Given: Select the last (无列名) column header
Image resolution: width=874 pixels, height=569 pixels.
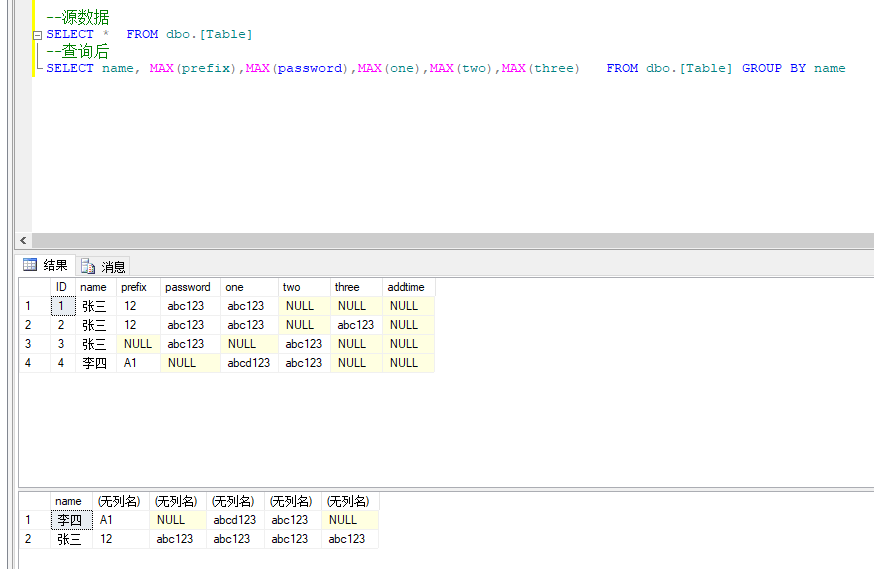Looking at the screenshot, I should pyautogui.click(x=350, y=501).
